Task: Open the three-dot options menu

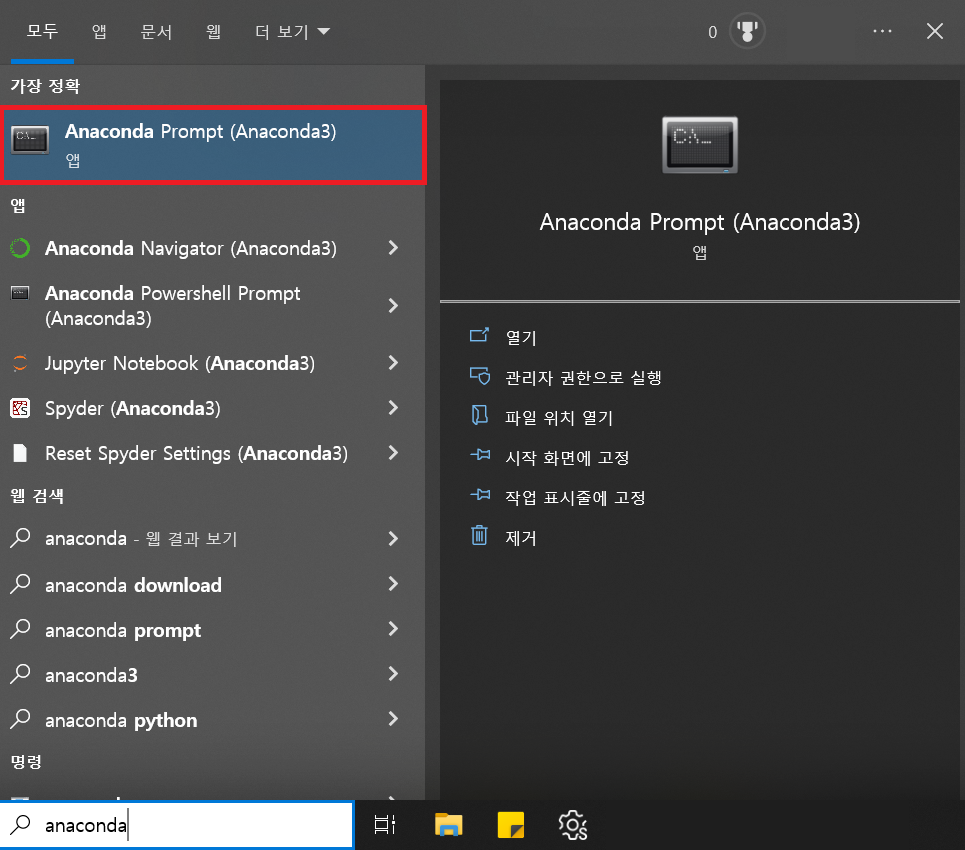Action: pyautogui.click(x=882, y=31)
